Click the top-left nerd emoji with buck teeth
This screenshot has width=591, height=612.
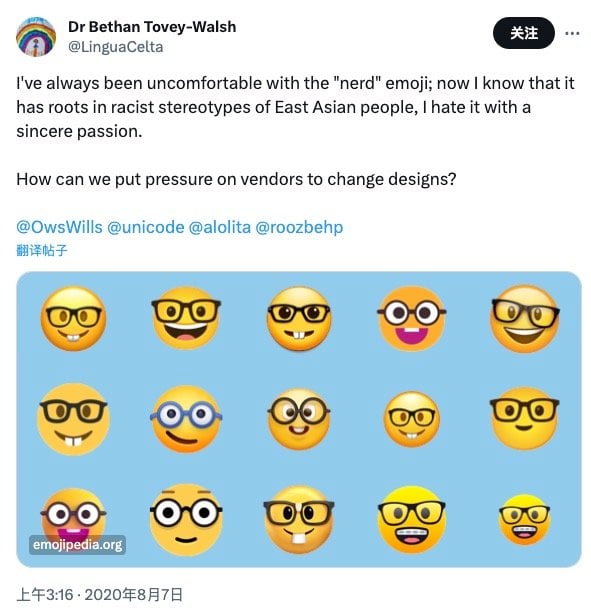pyautogui.click(x=73, y=319)
